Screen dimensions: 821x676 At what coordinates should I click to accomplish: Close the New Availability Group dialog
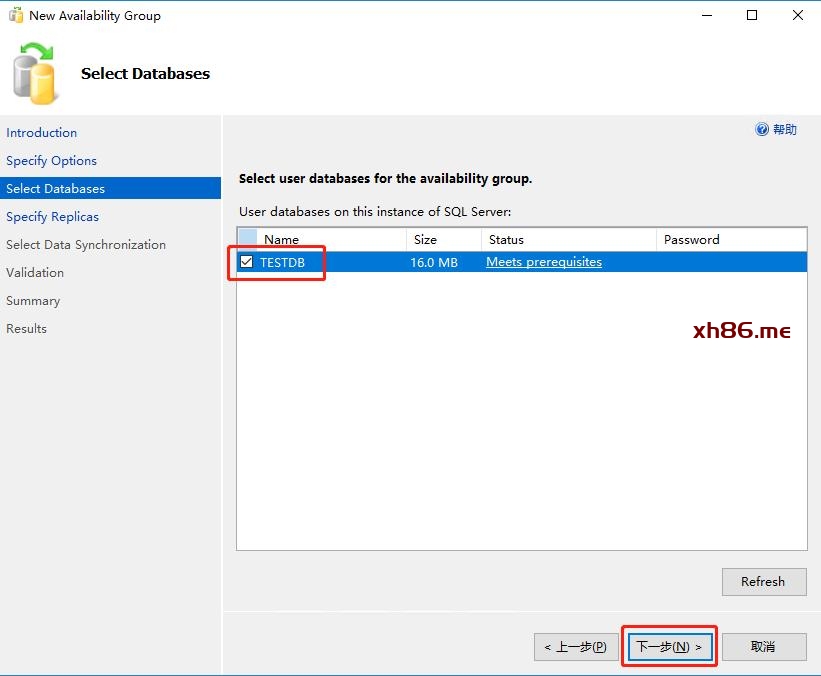click(797, 15)
